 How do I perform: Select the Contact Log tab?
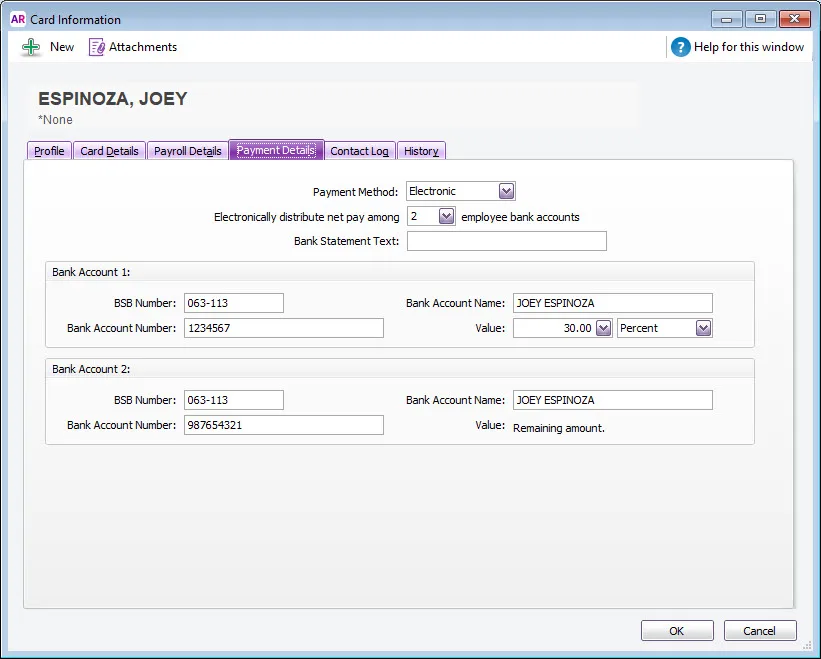click(x=359, y=150)
